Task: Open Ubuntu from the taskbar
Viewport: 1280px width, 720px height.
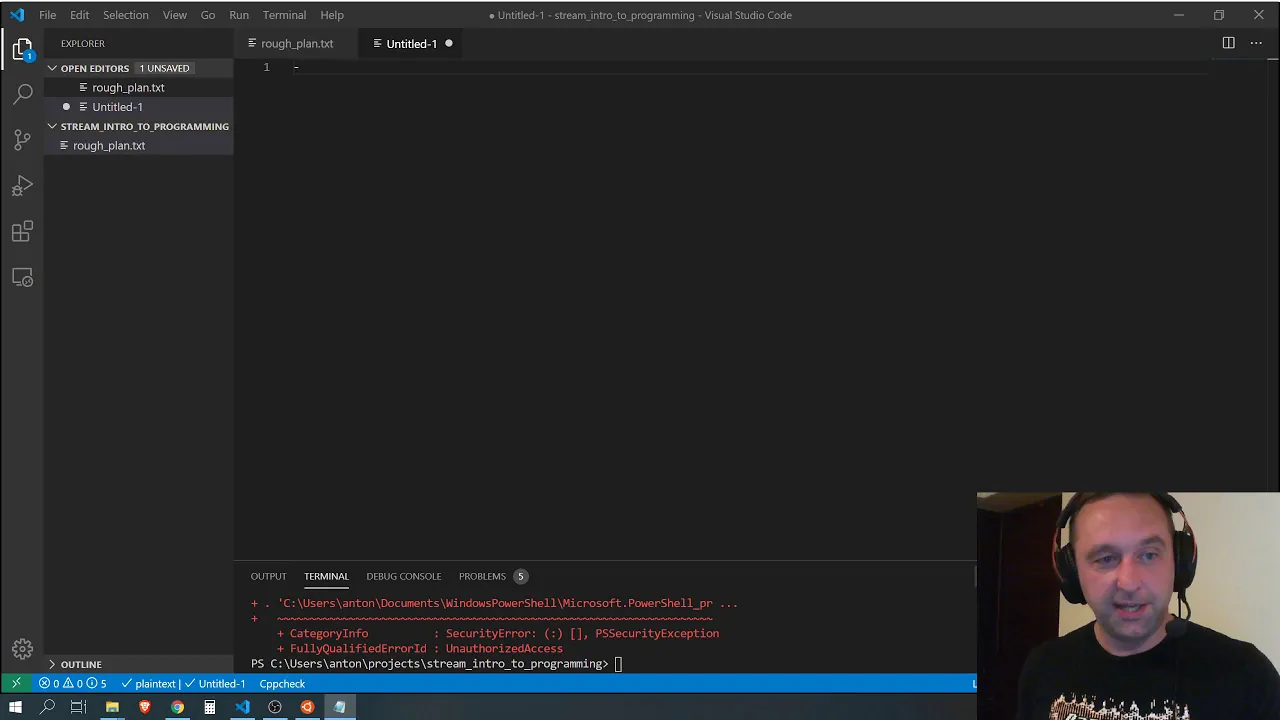Action: (307, 707)
